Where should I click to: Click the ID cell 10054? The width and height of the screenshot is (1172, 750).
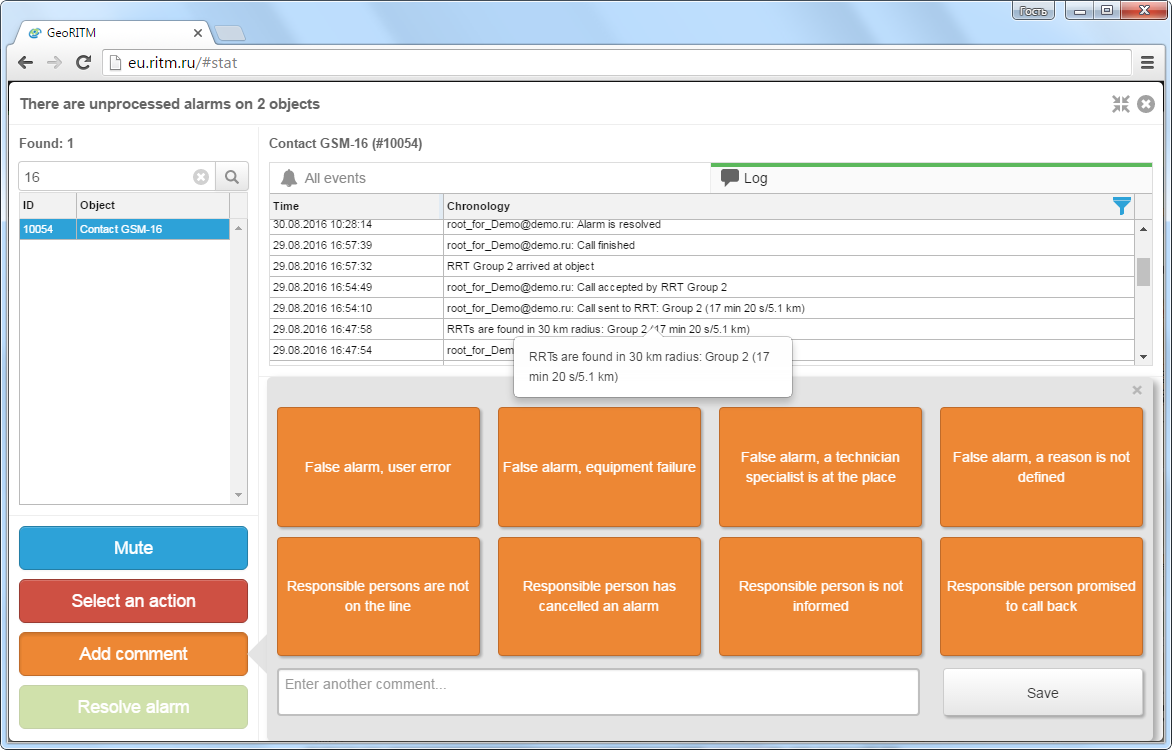(x=48, y=229)
